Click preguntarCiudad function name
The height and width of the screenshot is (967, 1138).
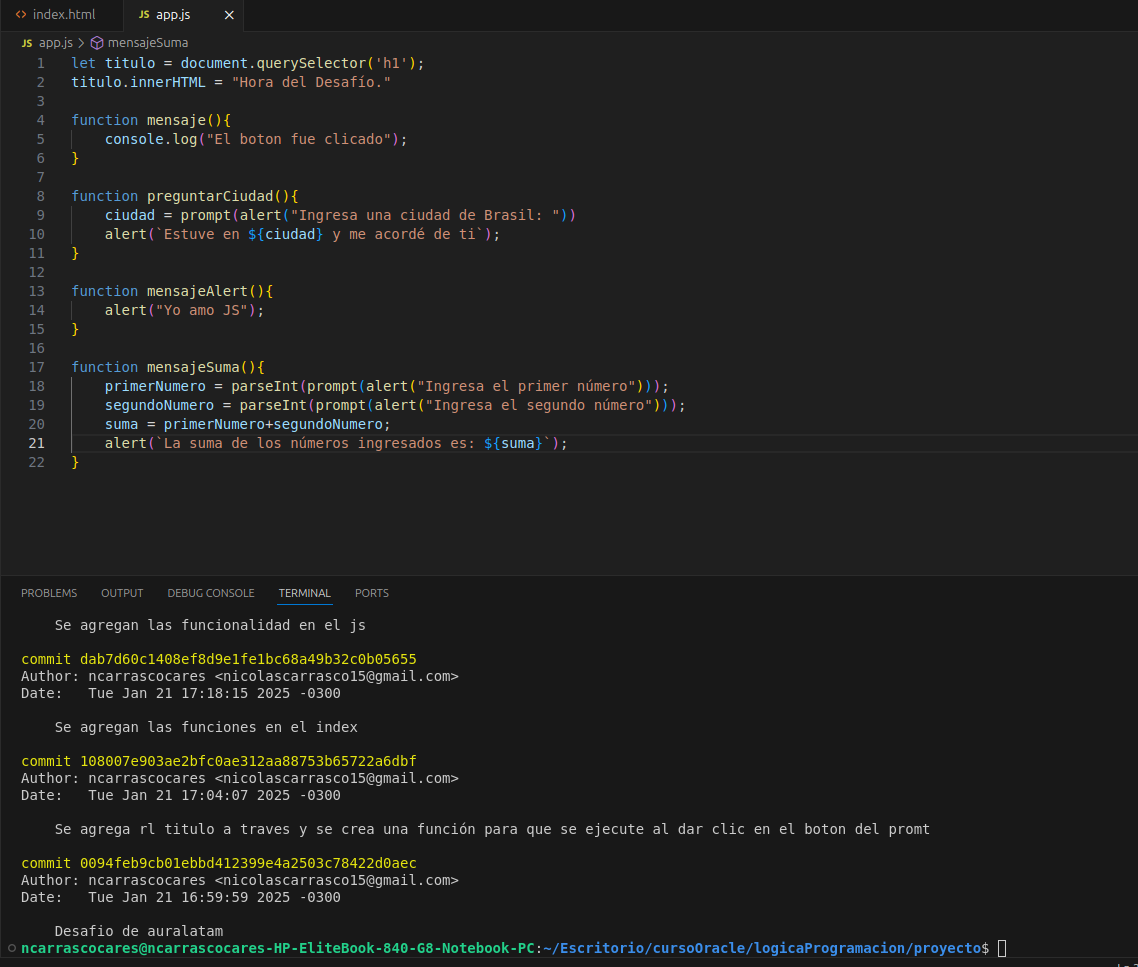click(210, 196)
